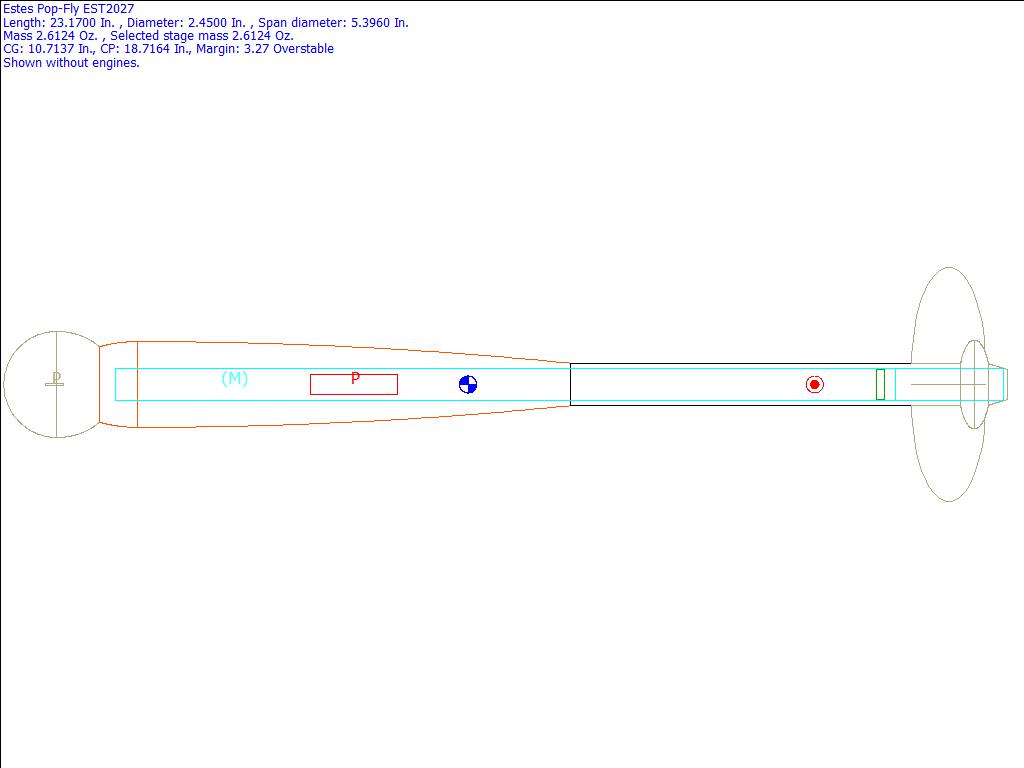Click the Span diameter 5.3960 In. value

(333, 22)
